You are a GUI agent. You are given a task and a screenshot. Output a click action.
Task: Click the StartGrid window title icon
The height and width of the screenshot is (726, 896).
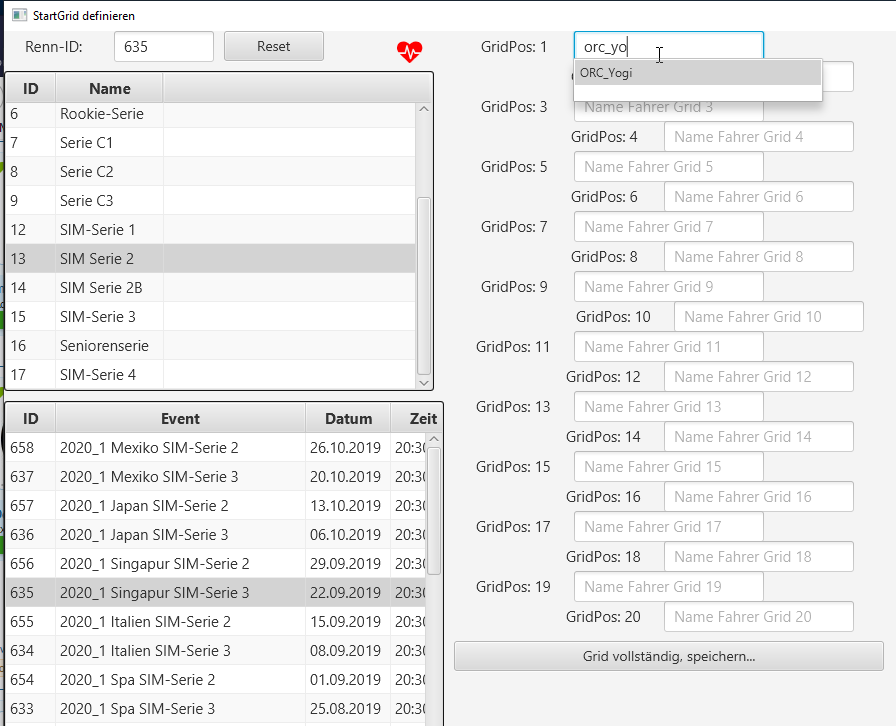click(18, 15)
